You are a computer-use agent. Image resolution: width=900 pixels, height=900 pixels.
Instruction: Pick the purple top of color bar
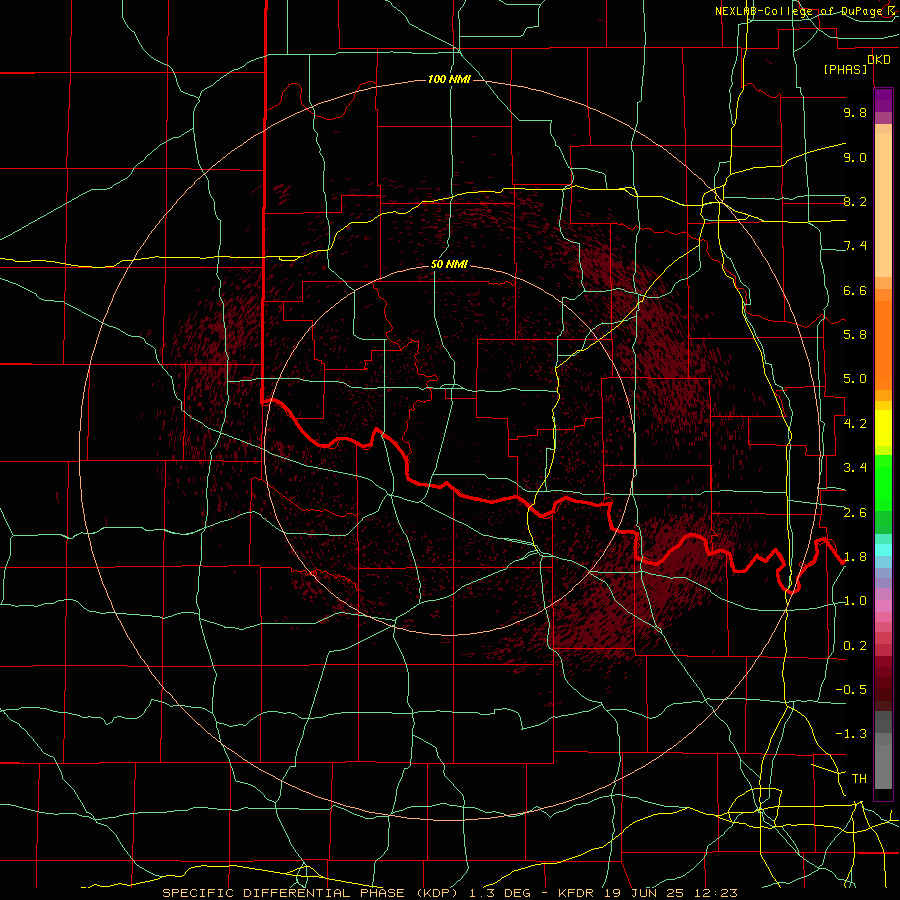click(x=883, y=100)
